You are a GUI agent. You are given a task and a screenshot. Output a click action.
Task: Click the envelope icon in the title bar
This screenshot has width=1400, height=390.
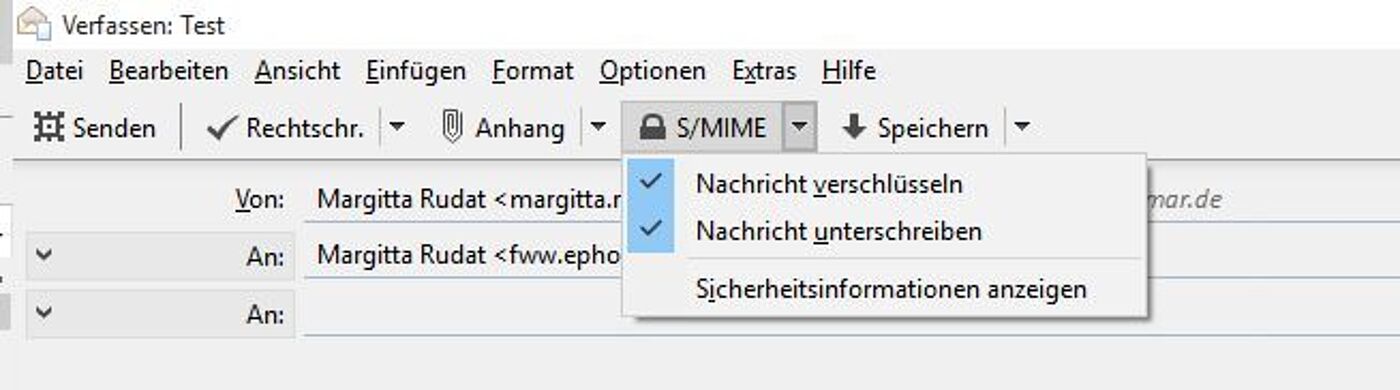[33, 24]
